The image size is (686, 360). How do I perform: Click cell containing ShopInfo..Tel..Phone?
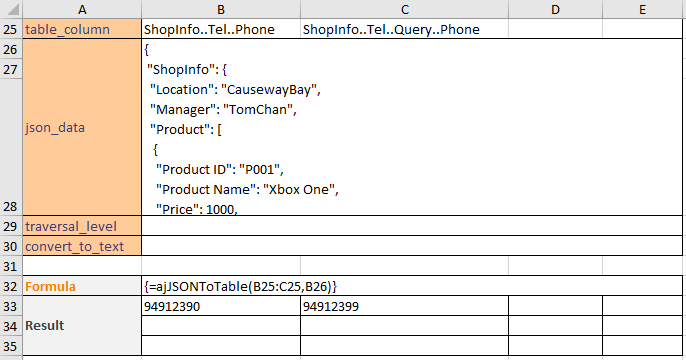221,29
